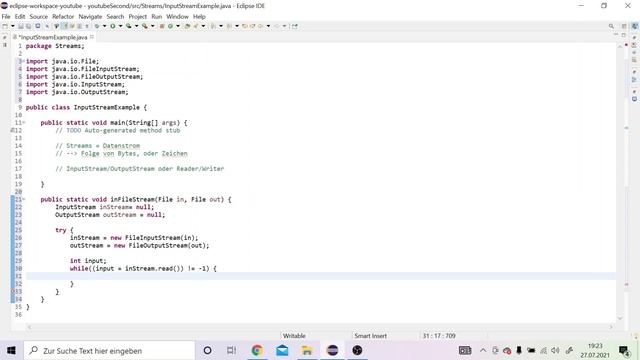Click the package Streams line of code
640x360 pixels.
coord(55,46)
